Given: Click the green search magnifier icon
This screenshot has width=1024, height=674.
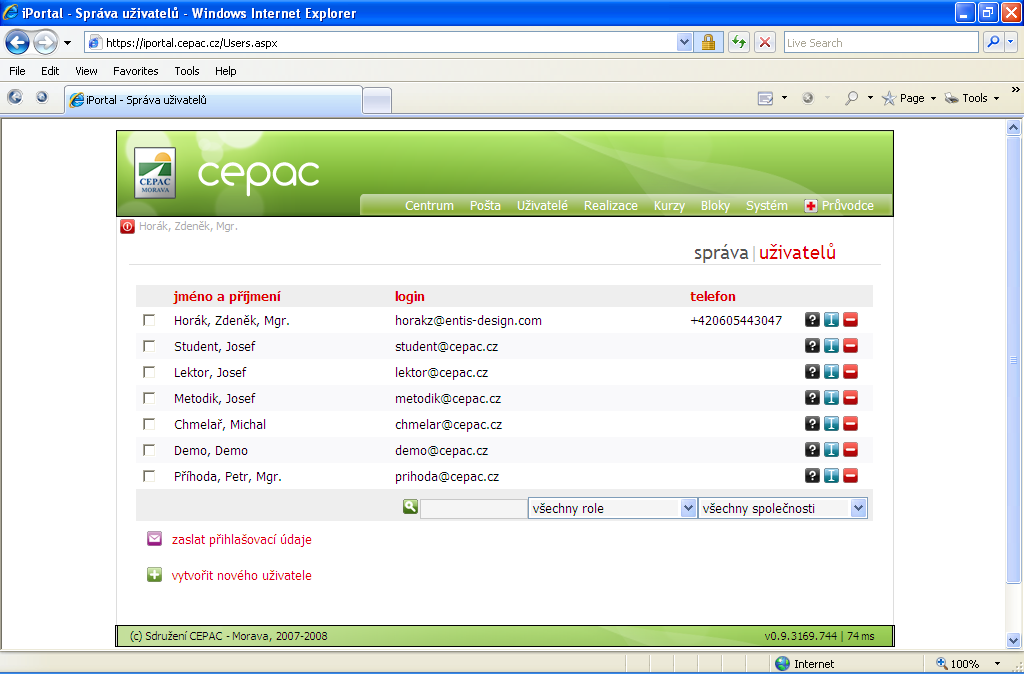Looking at the screenshot, I should (x=410, y=506).
